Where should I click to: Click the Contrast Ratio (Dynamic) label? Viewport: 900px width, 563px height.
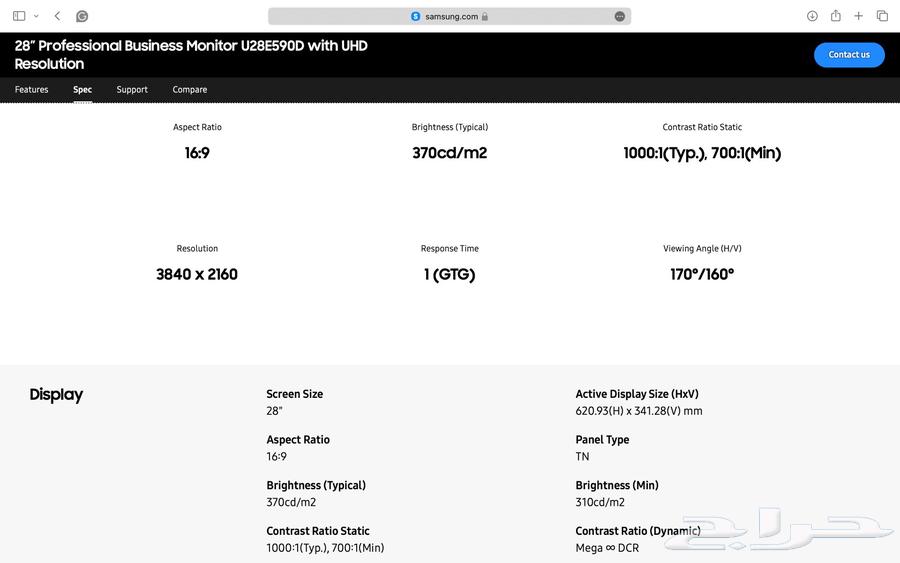click(638, 531)
